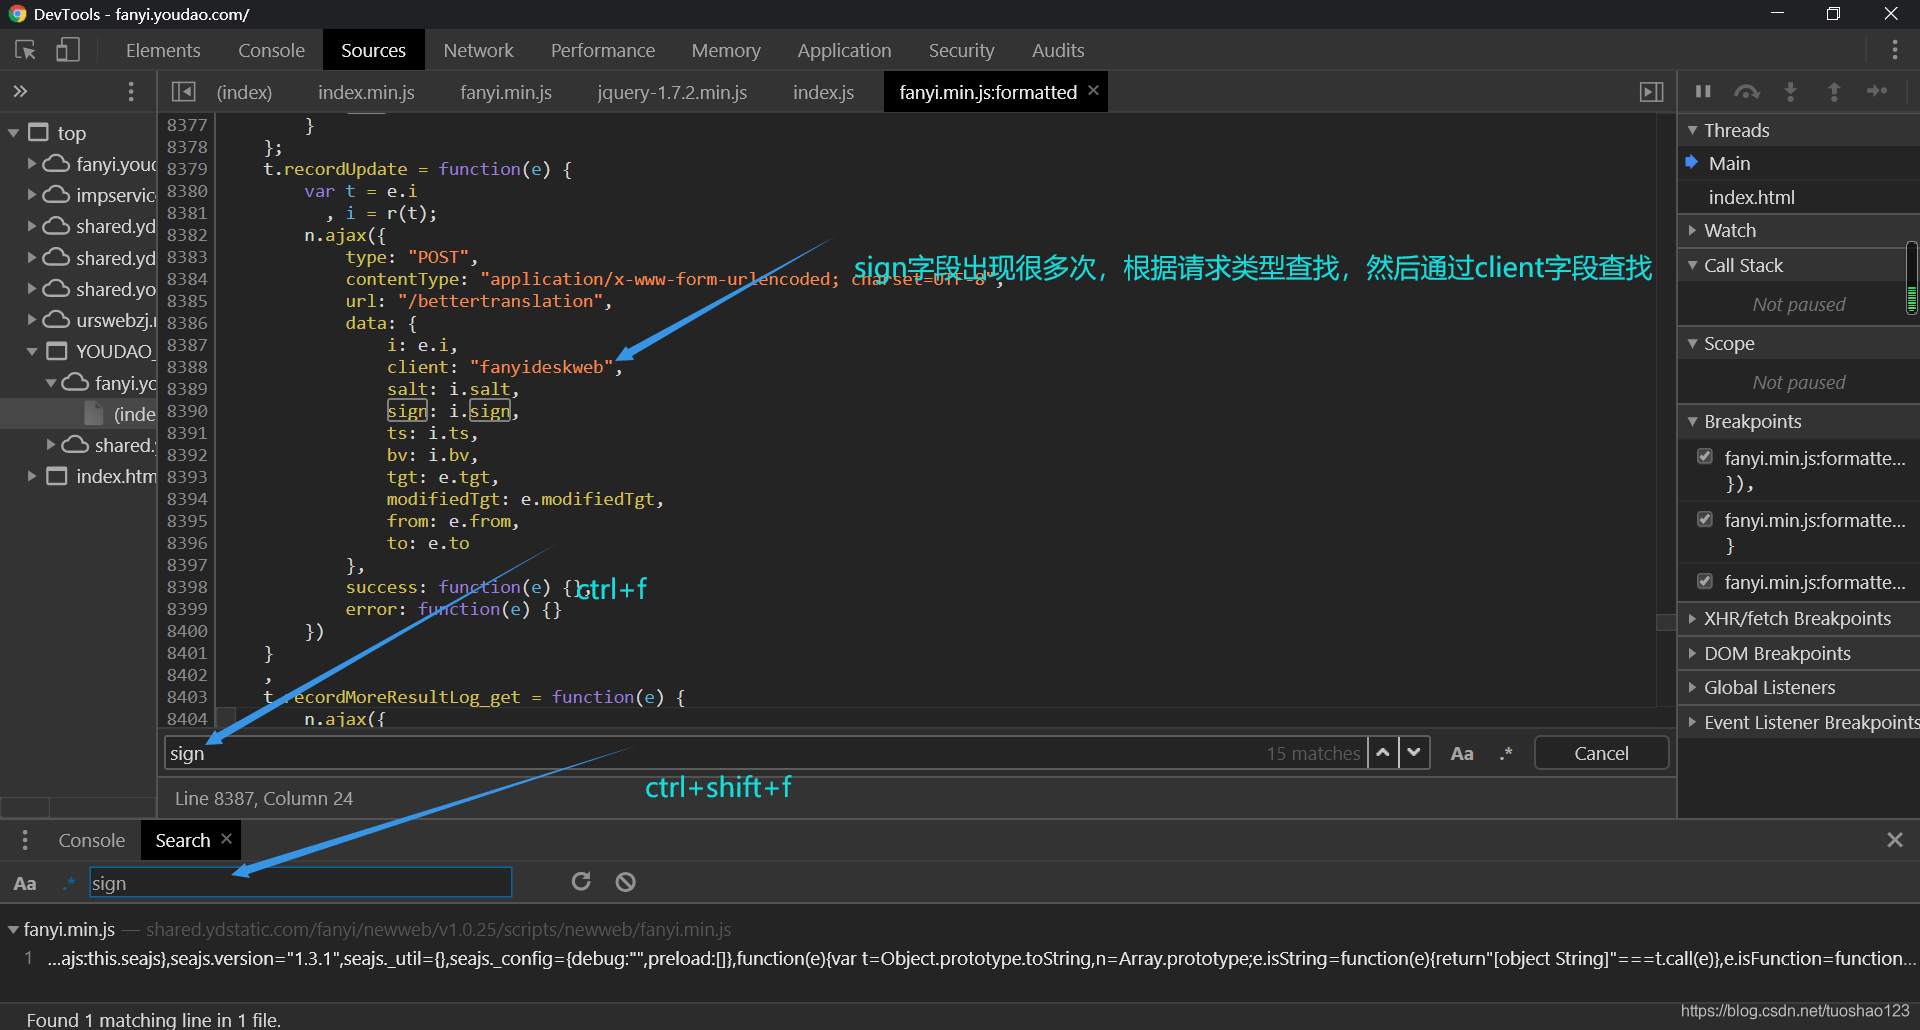Open the index.min.js file tab
1920x1030 pixels.
click(366, 92)
